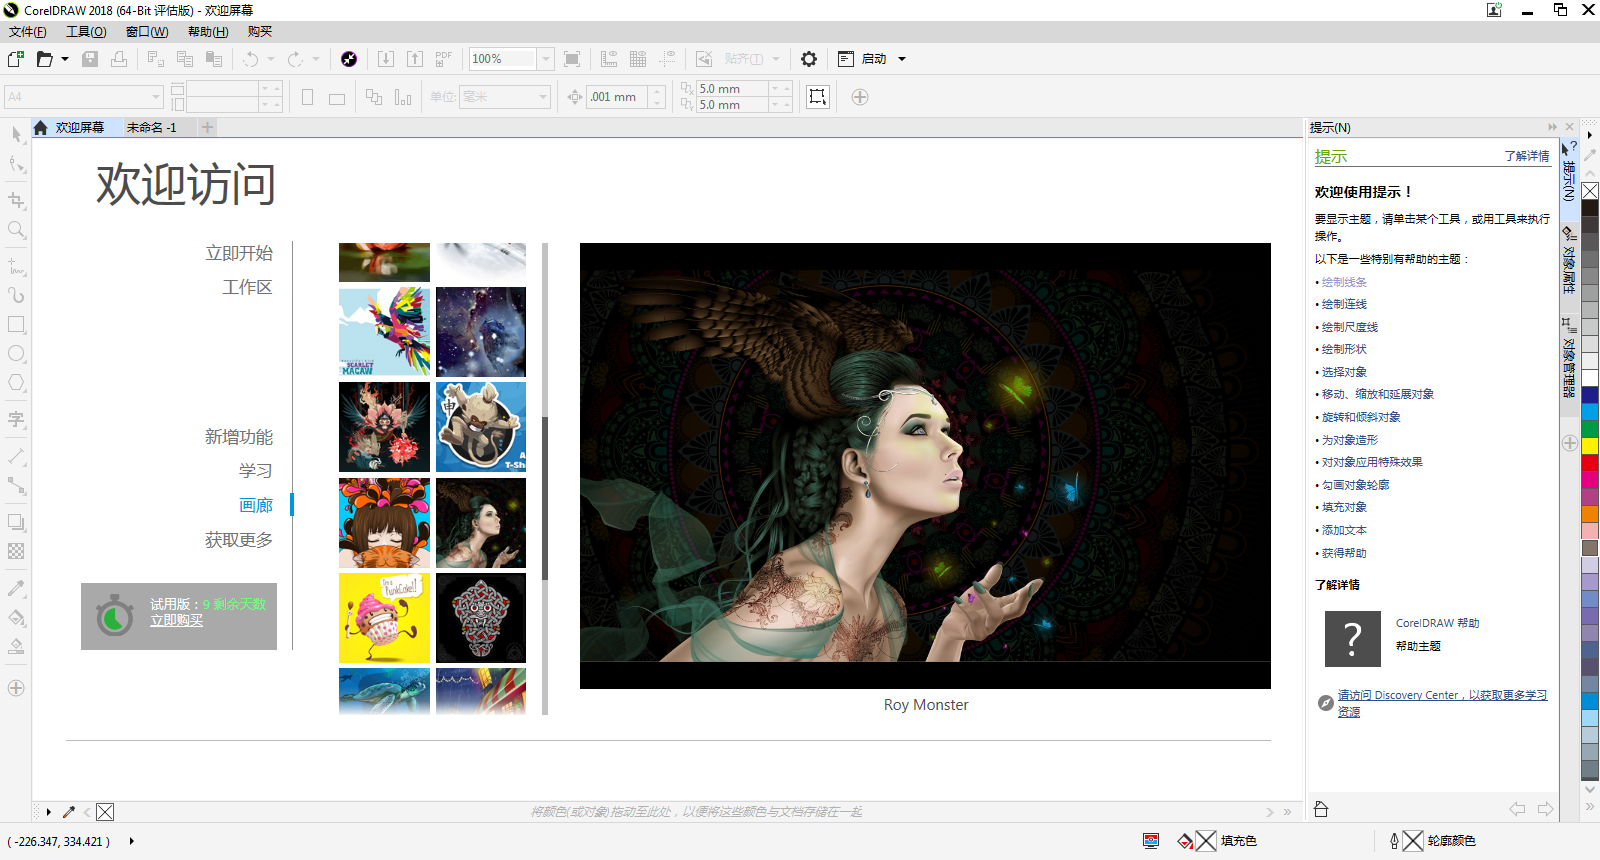Screen dimensions: 1600x860
Task: Select the Zoom magnifier tool
Action: pos(16,230)
